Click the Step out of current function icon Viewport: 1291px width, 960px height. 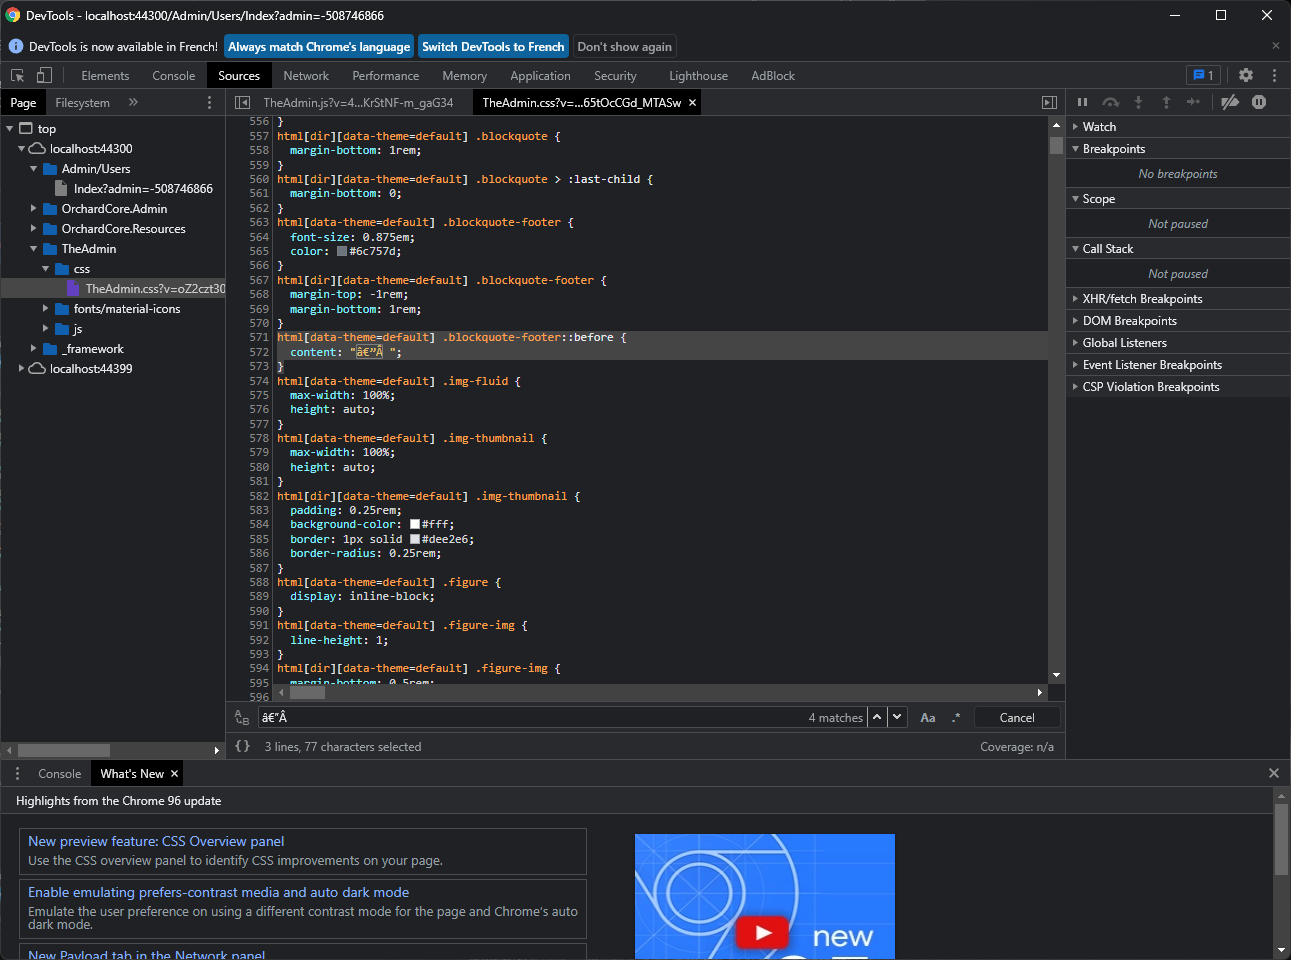1166,101
